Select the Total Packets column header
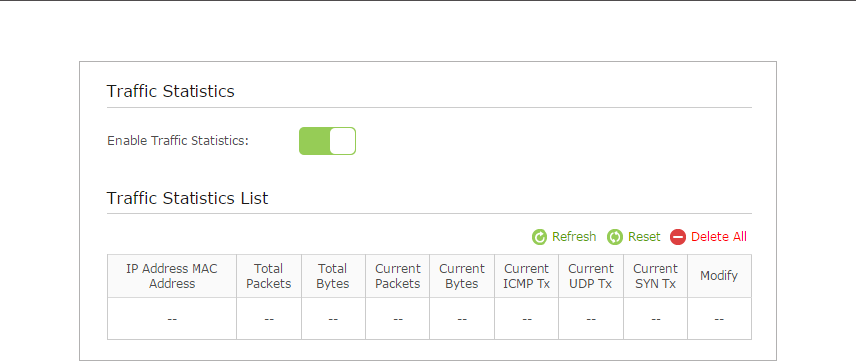This screenshot has height=361, width=856. click(269, 276)
